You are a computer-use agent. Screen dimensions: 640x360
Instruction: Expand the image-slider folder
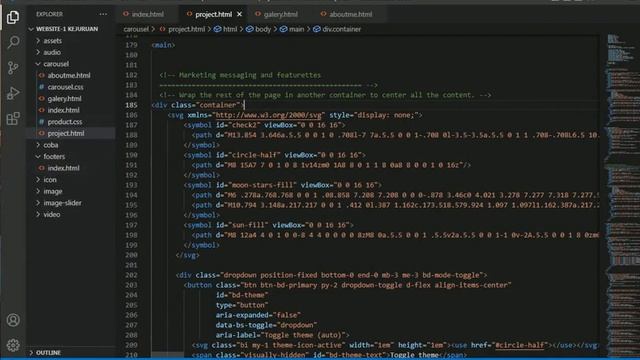(x=62, y=203)
